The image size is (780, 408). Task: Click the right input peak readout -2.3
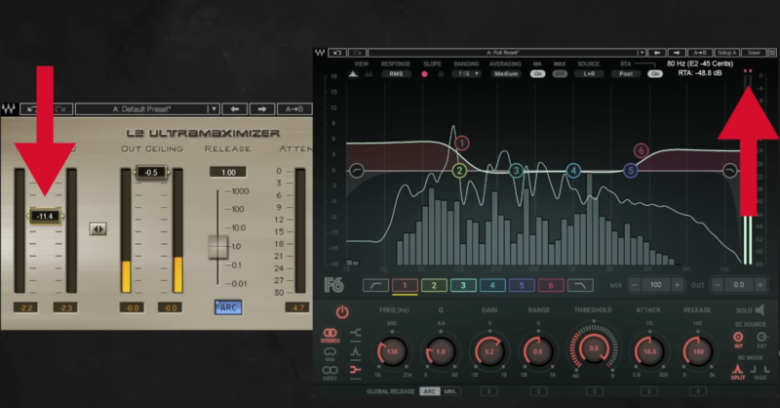click(65, 308)
